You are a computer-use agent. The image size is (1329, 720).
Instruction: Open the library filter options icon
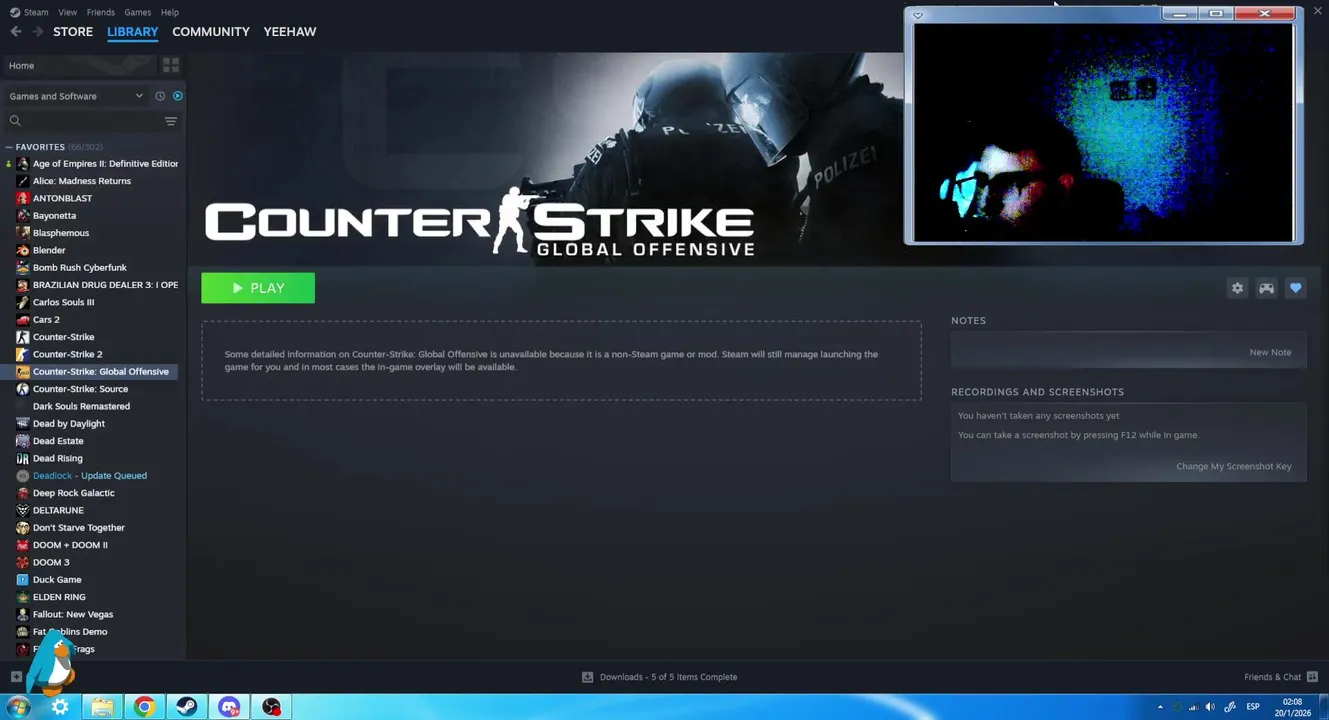(171, 121)
